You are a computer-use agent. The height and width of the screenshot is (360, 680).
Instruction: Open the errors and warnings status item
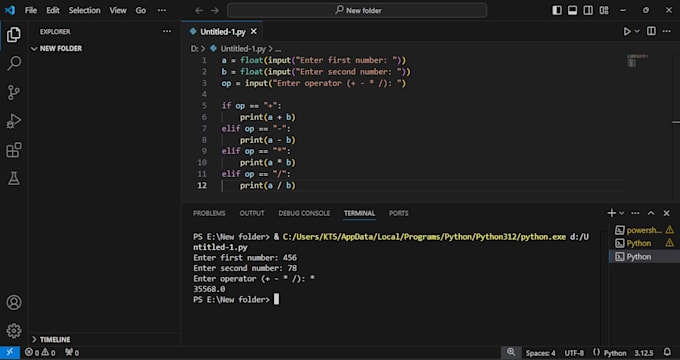pyautogui.click(x=40, y=353)
